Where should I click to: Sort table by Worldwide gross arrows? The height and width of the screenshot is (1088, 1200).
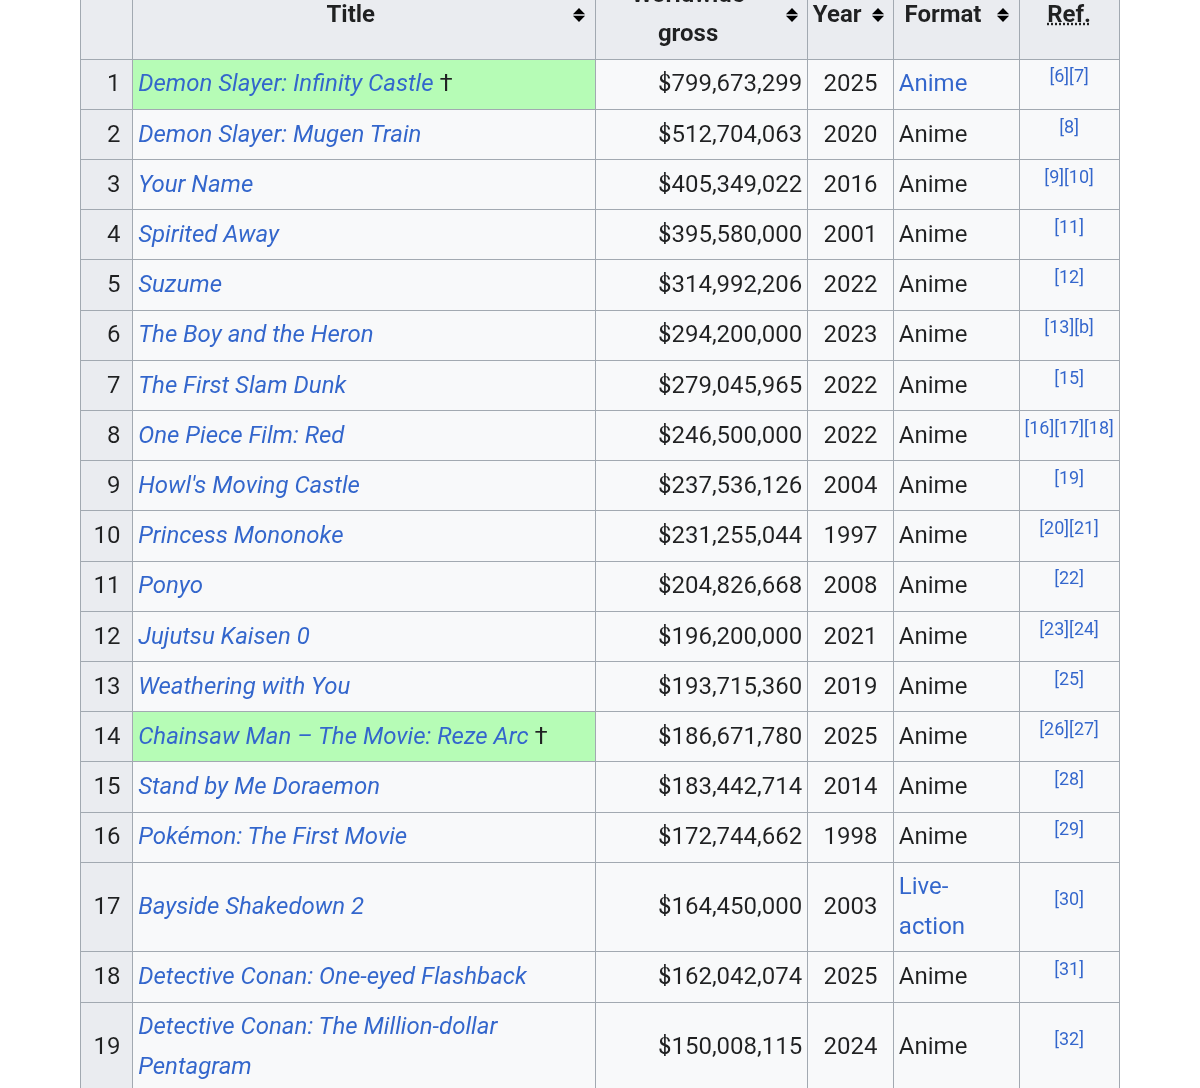[792, 15]
